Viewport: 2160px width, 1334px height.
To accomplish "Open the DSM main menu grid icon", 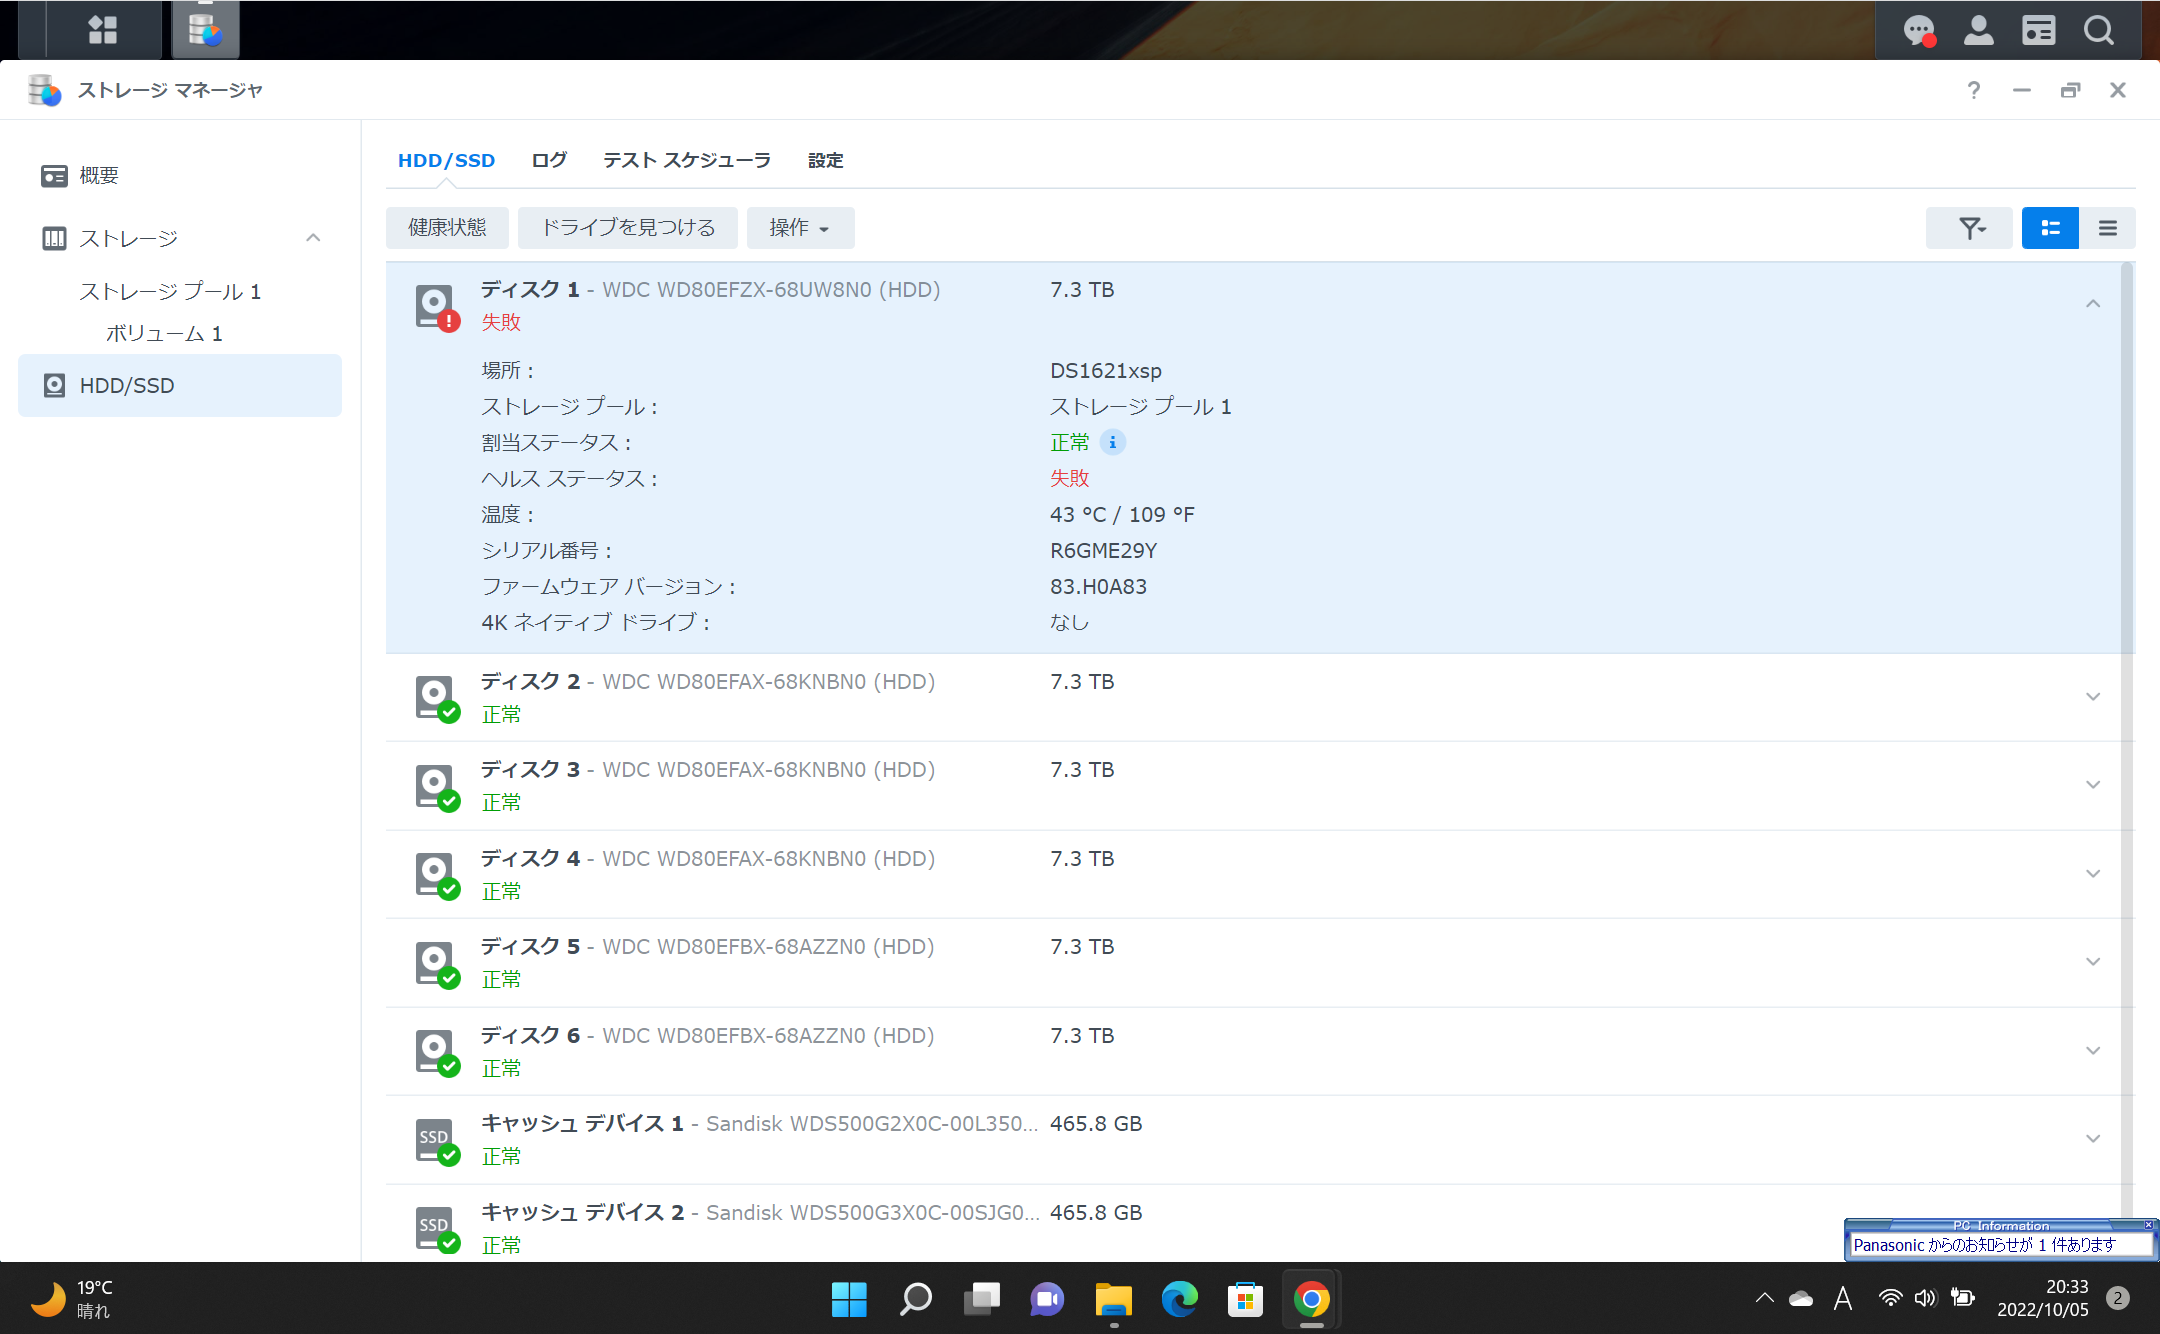I will (103, 30).
